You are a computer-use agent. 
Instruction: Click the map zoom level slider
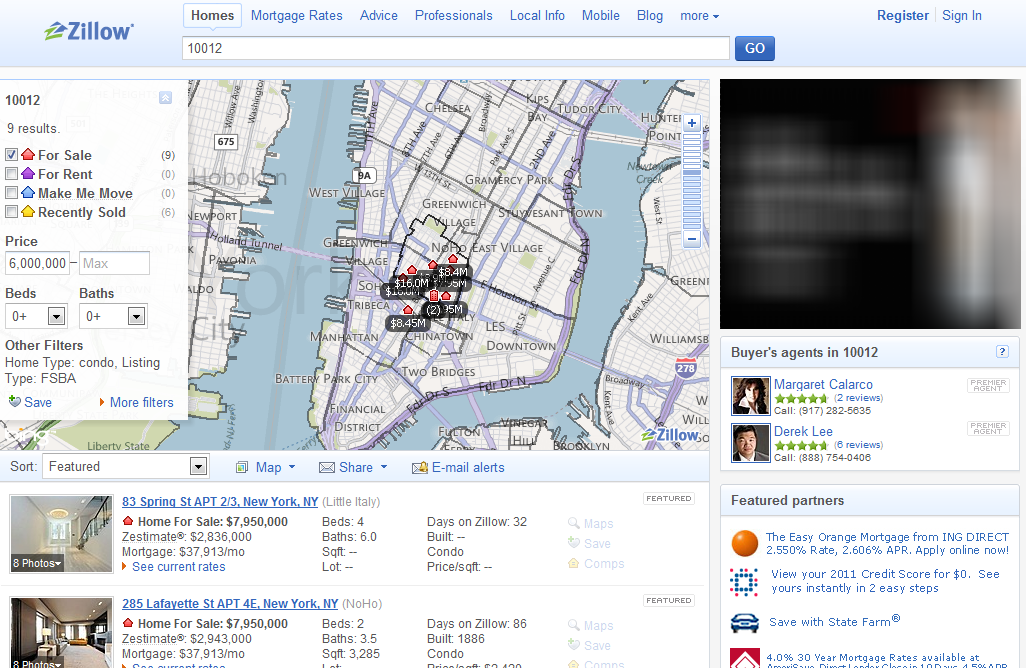click(691, 181)
